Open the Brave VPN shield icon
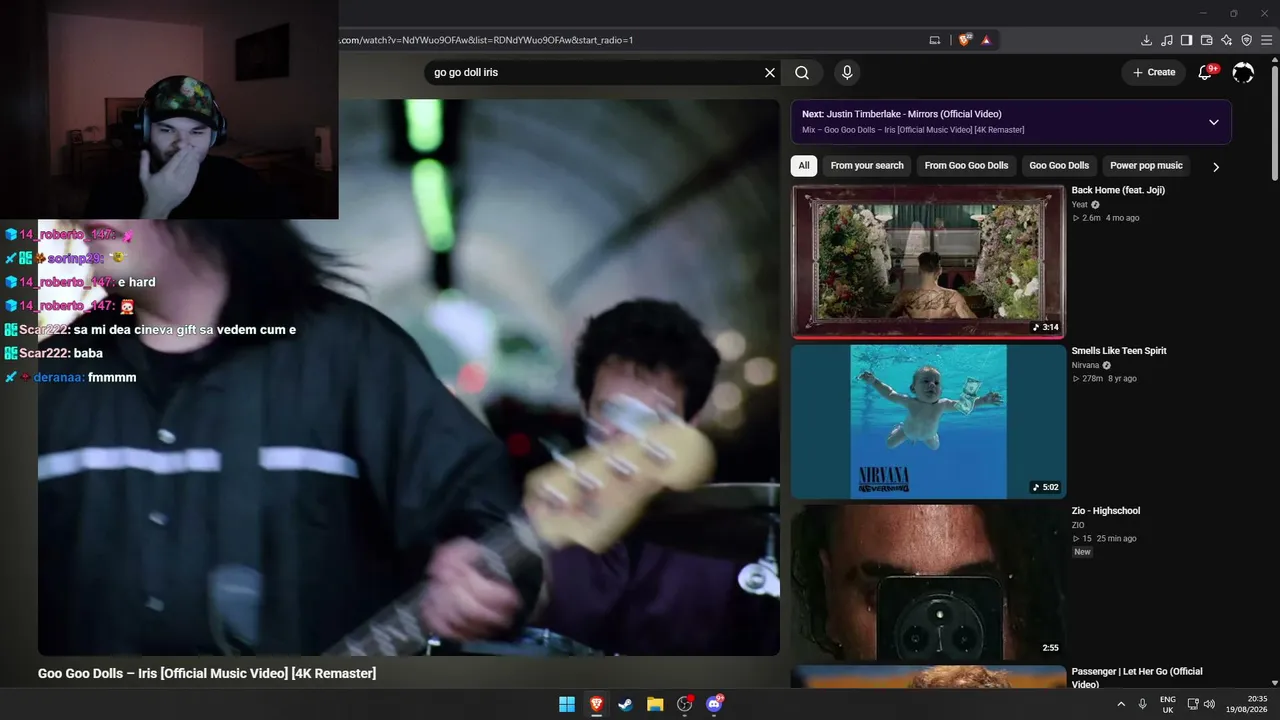1280x720 pixels. (1246, 40)
